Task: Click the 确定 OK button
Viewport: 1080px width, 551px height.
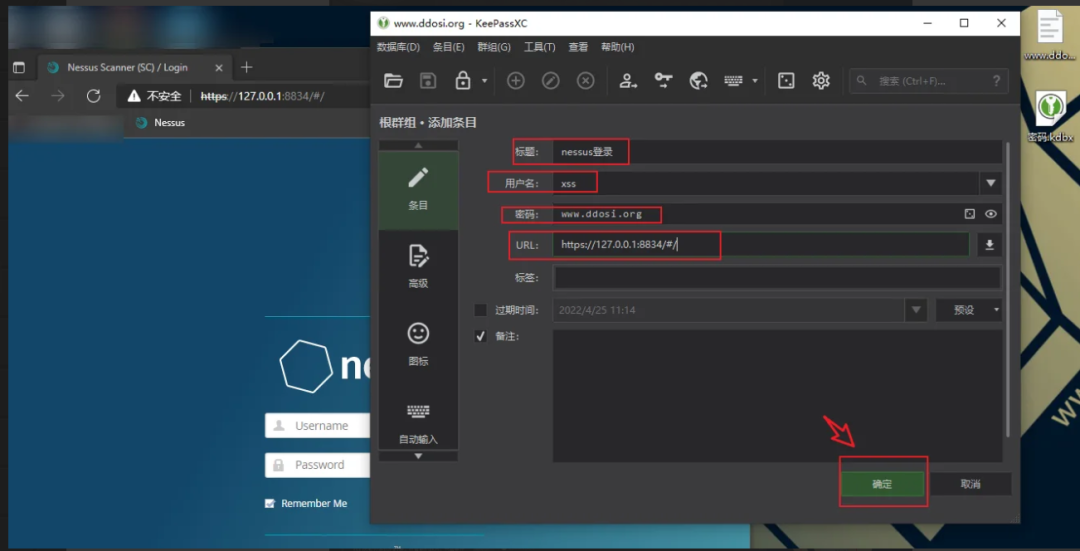Action: click(x=882, y=484)
